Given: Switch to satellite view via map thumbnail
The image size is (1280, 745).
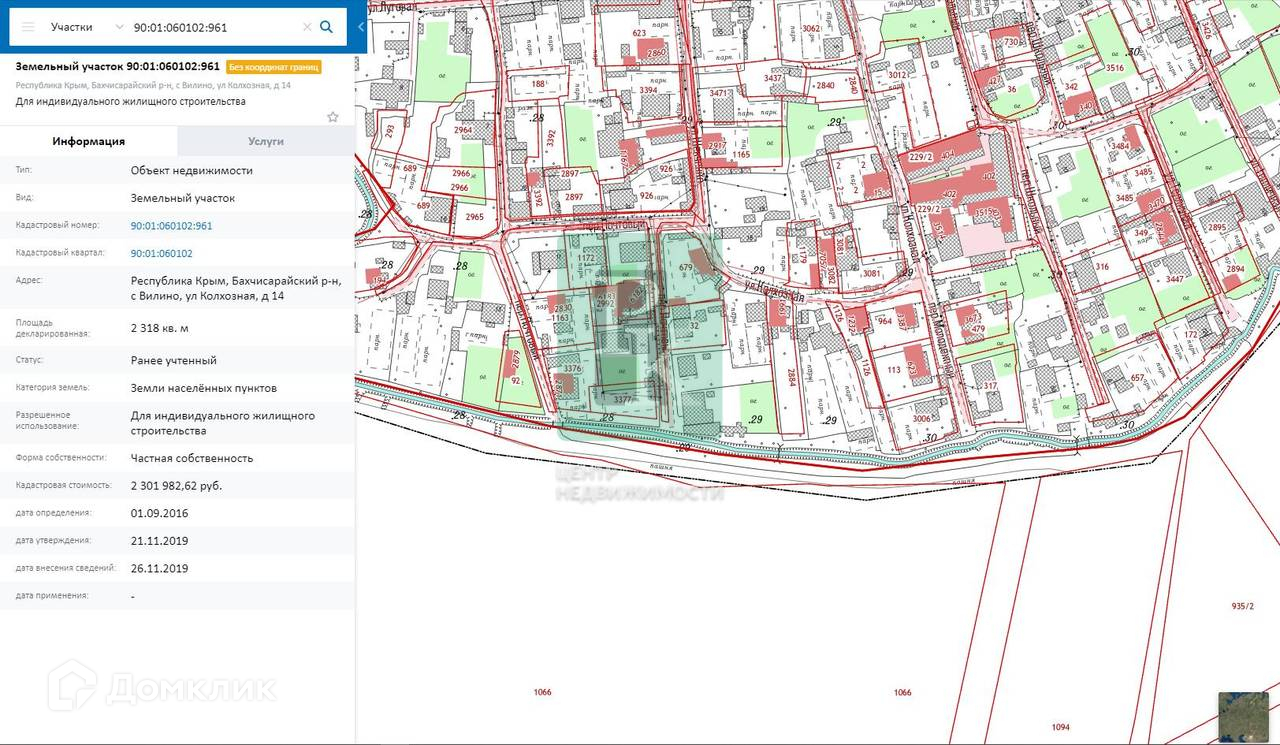Looking at the screenshot, I should [1243, 716].
